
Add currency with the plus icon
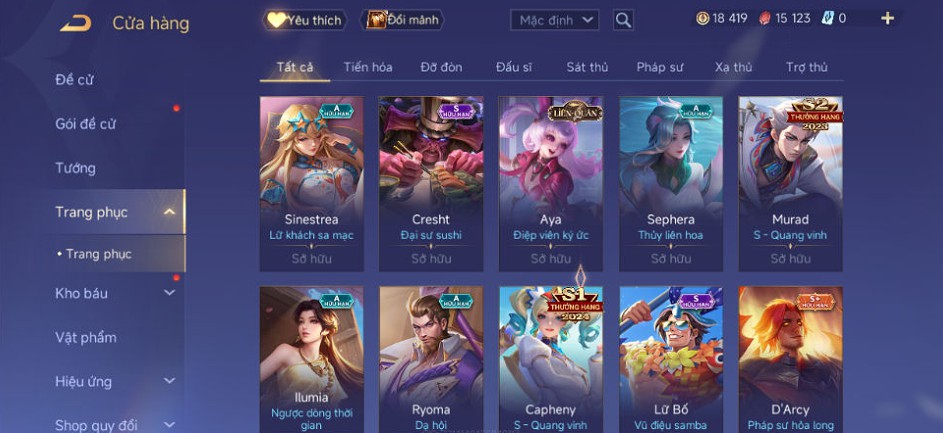click(x=888, y=19)
